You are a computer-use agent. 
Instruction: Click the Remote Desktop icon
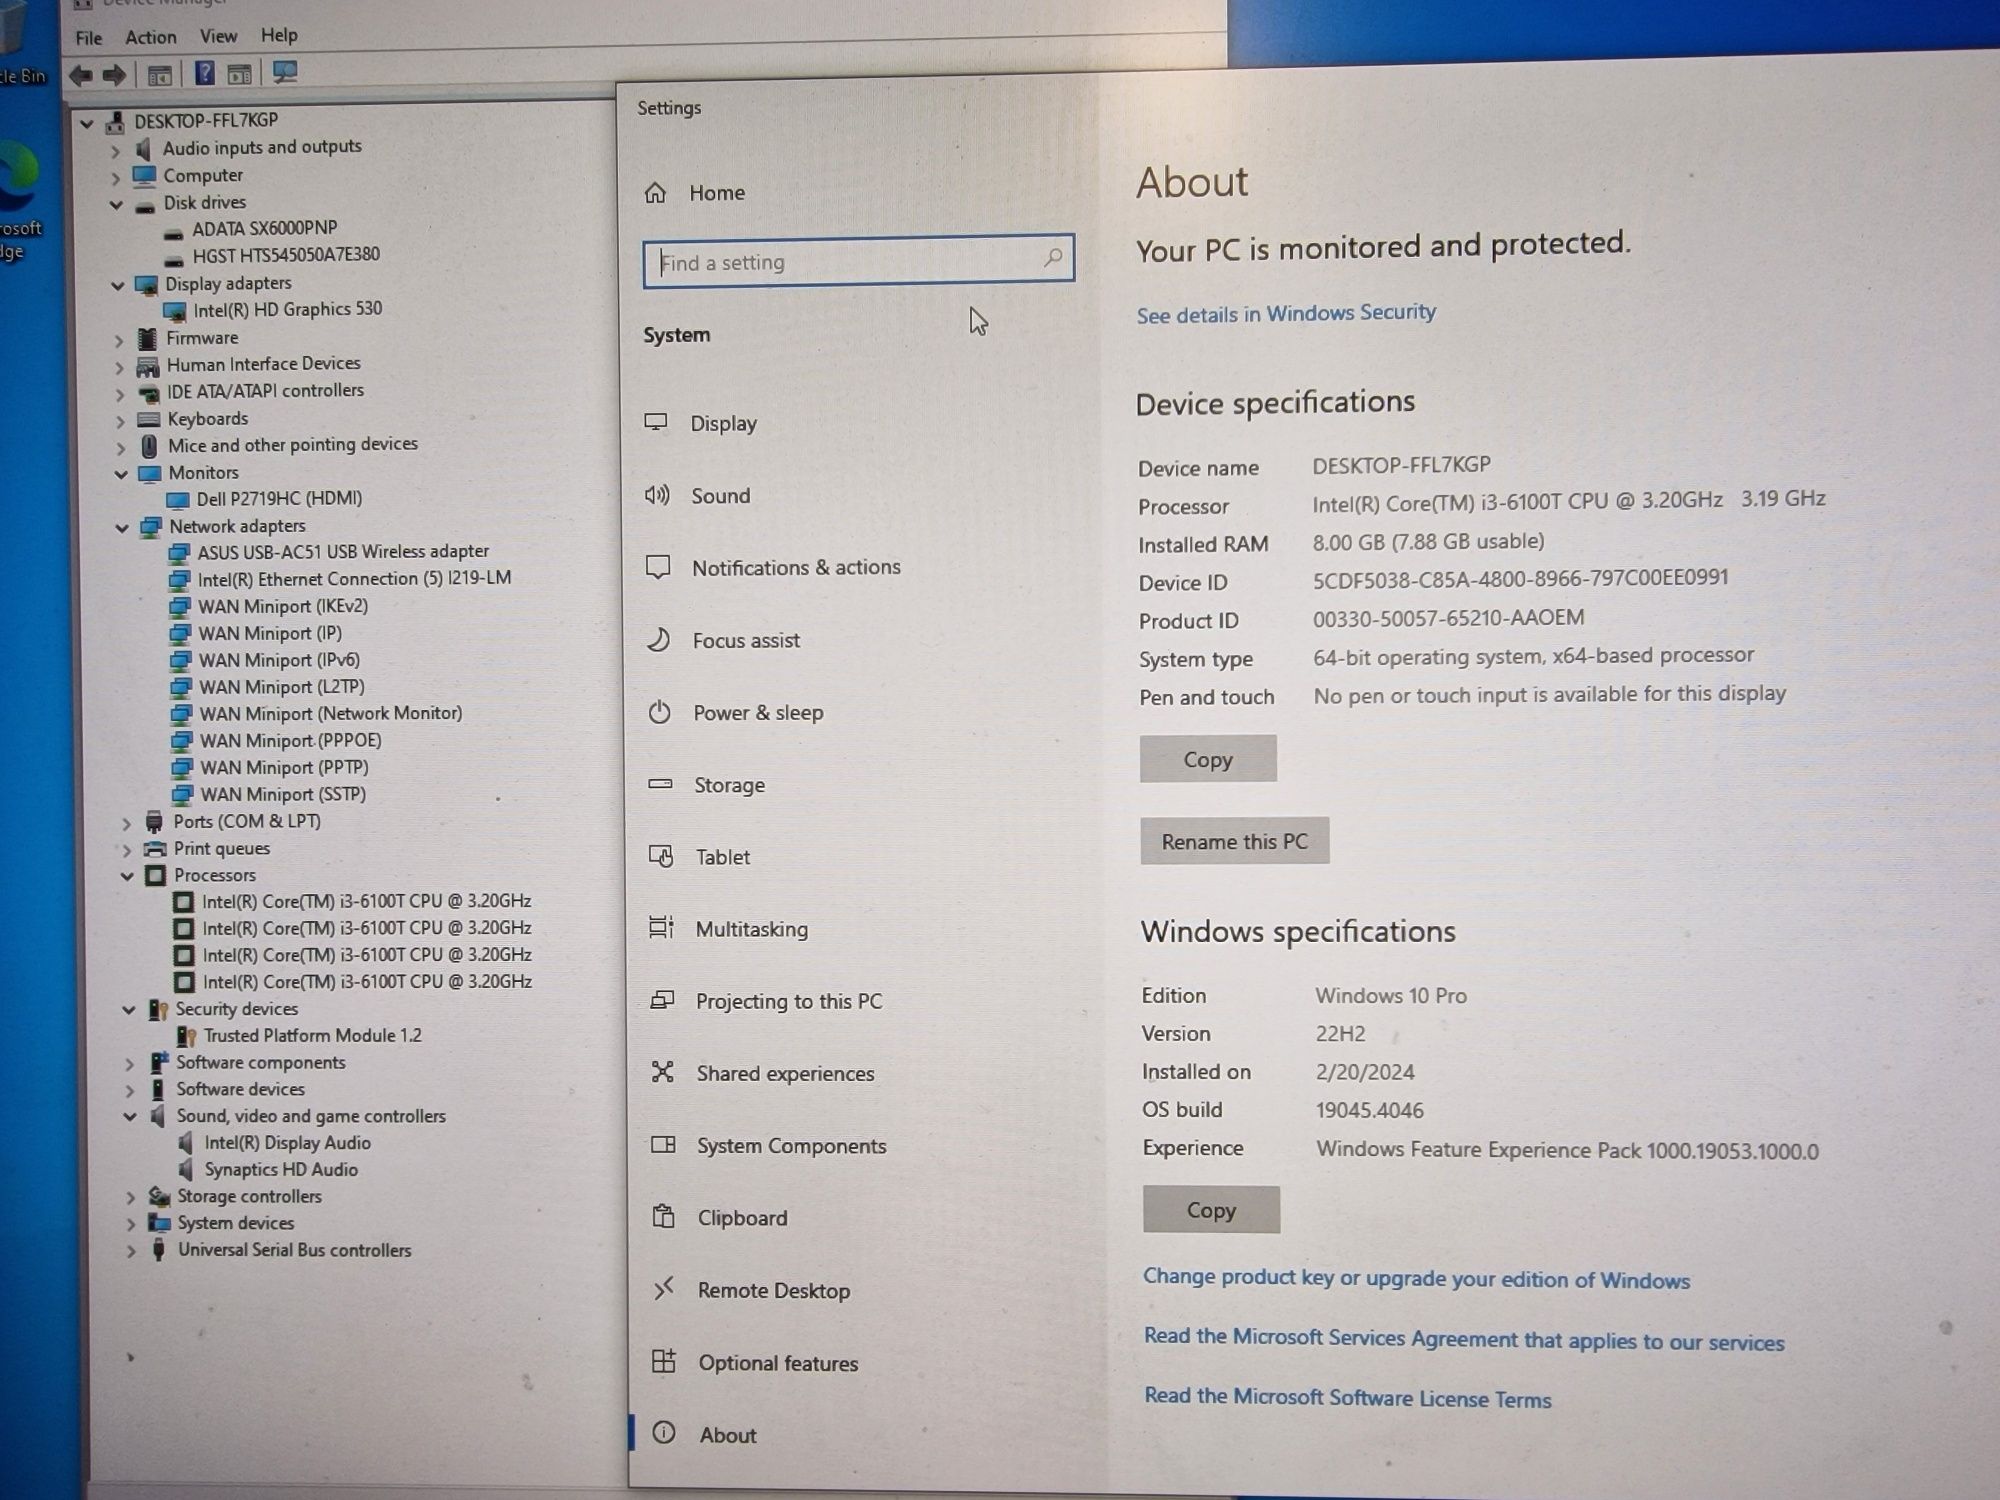coord(664,1288)
